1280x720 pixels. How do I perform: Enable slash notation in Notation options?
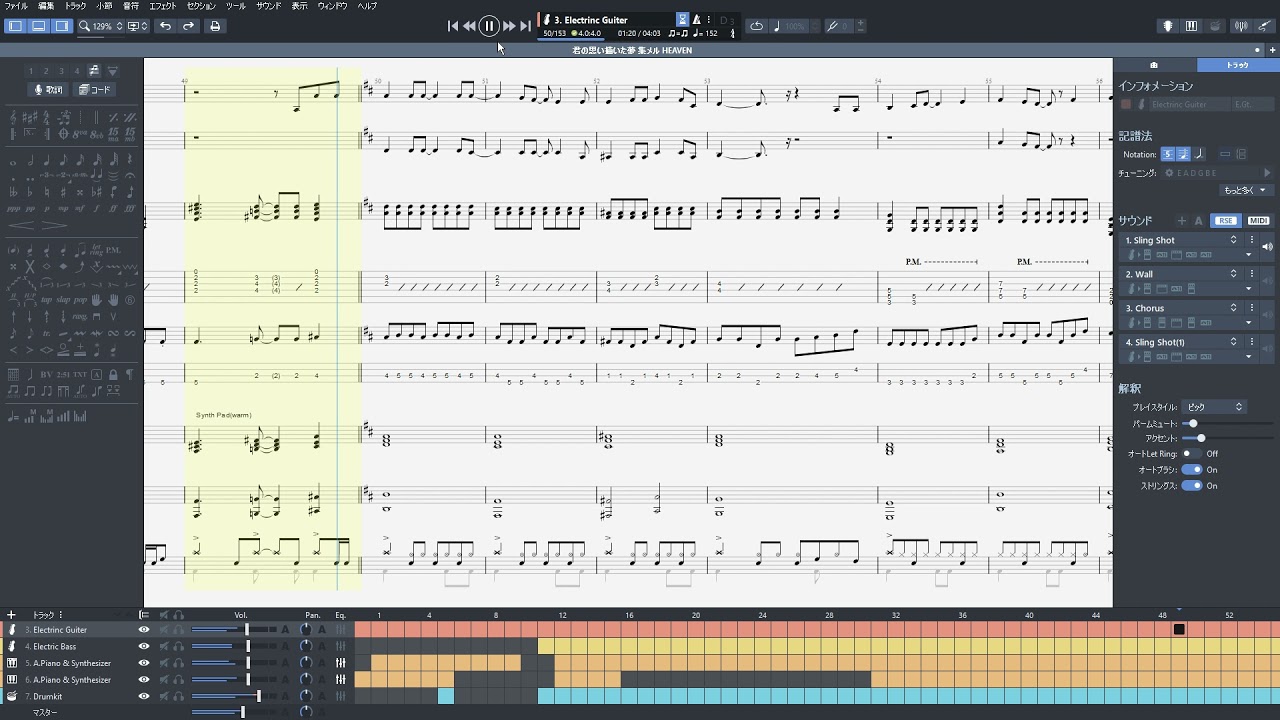click(1199, 154)
